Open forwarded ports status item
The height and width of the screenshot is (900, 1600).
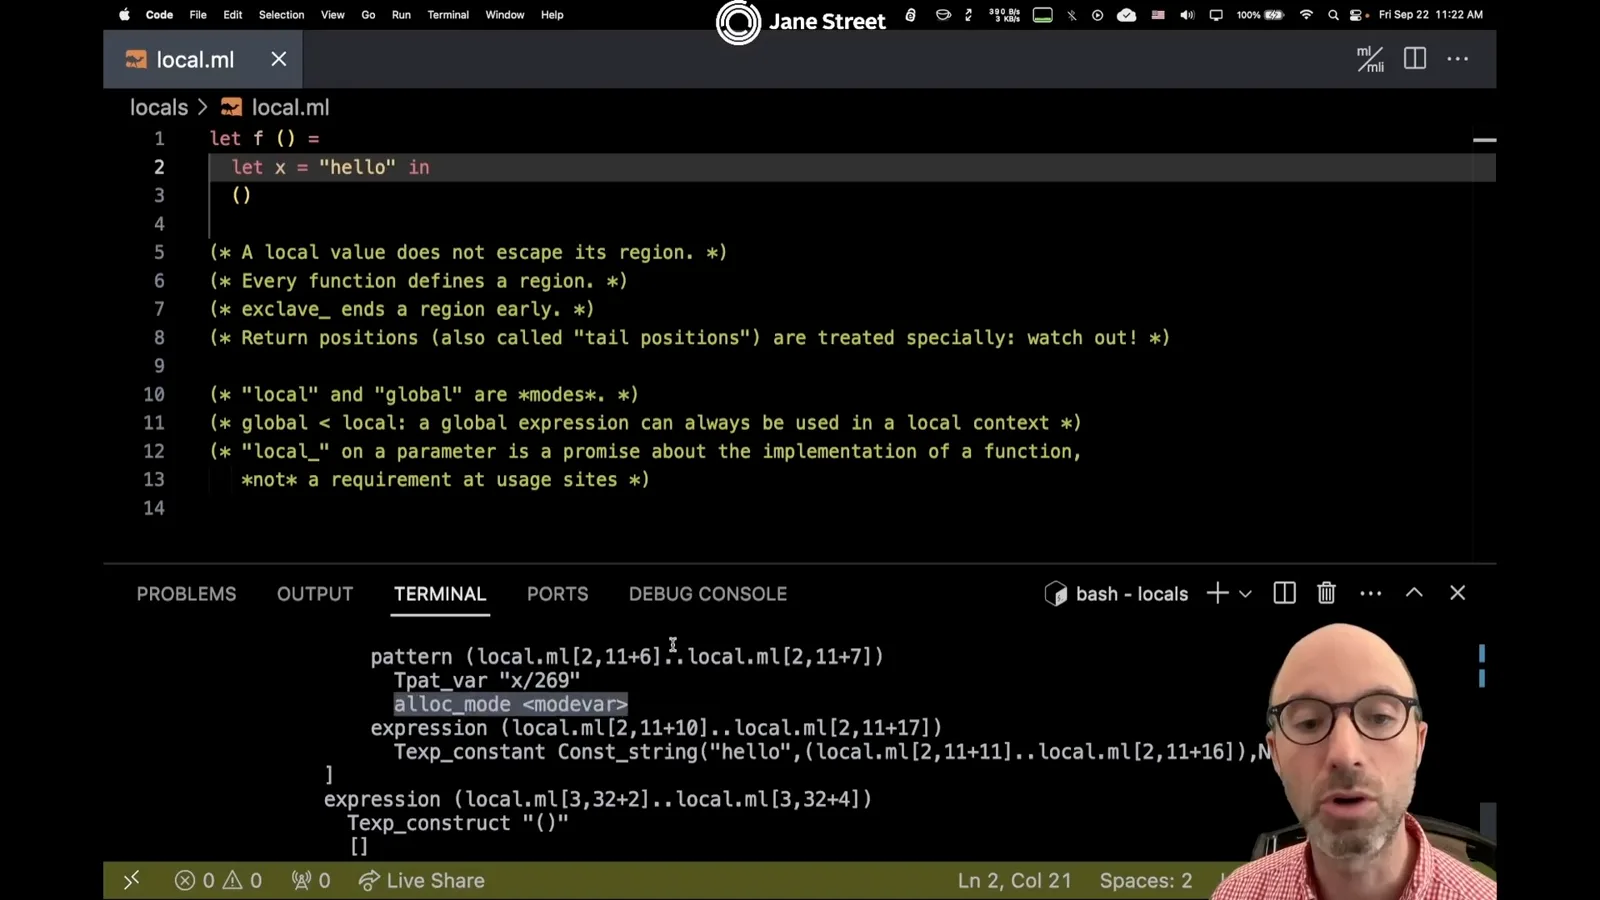point(311,880)
